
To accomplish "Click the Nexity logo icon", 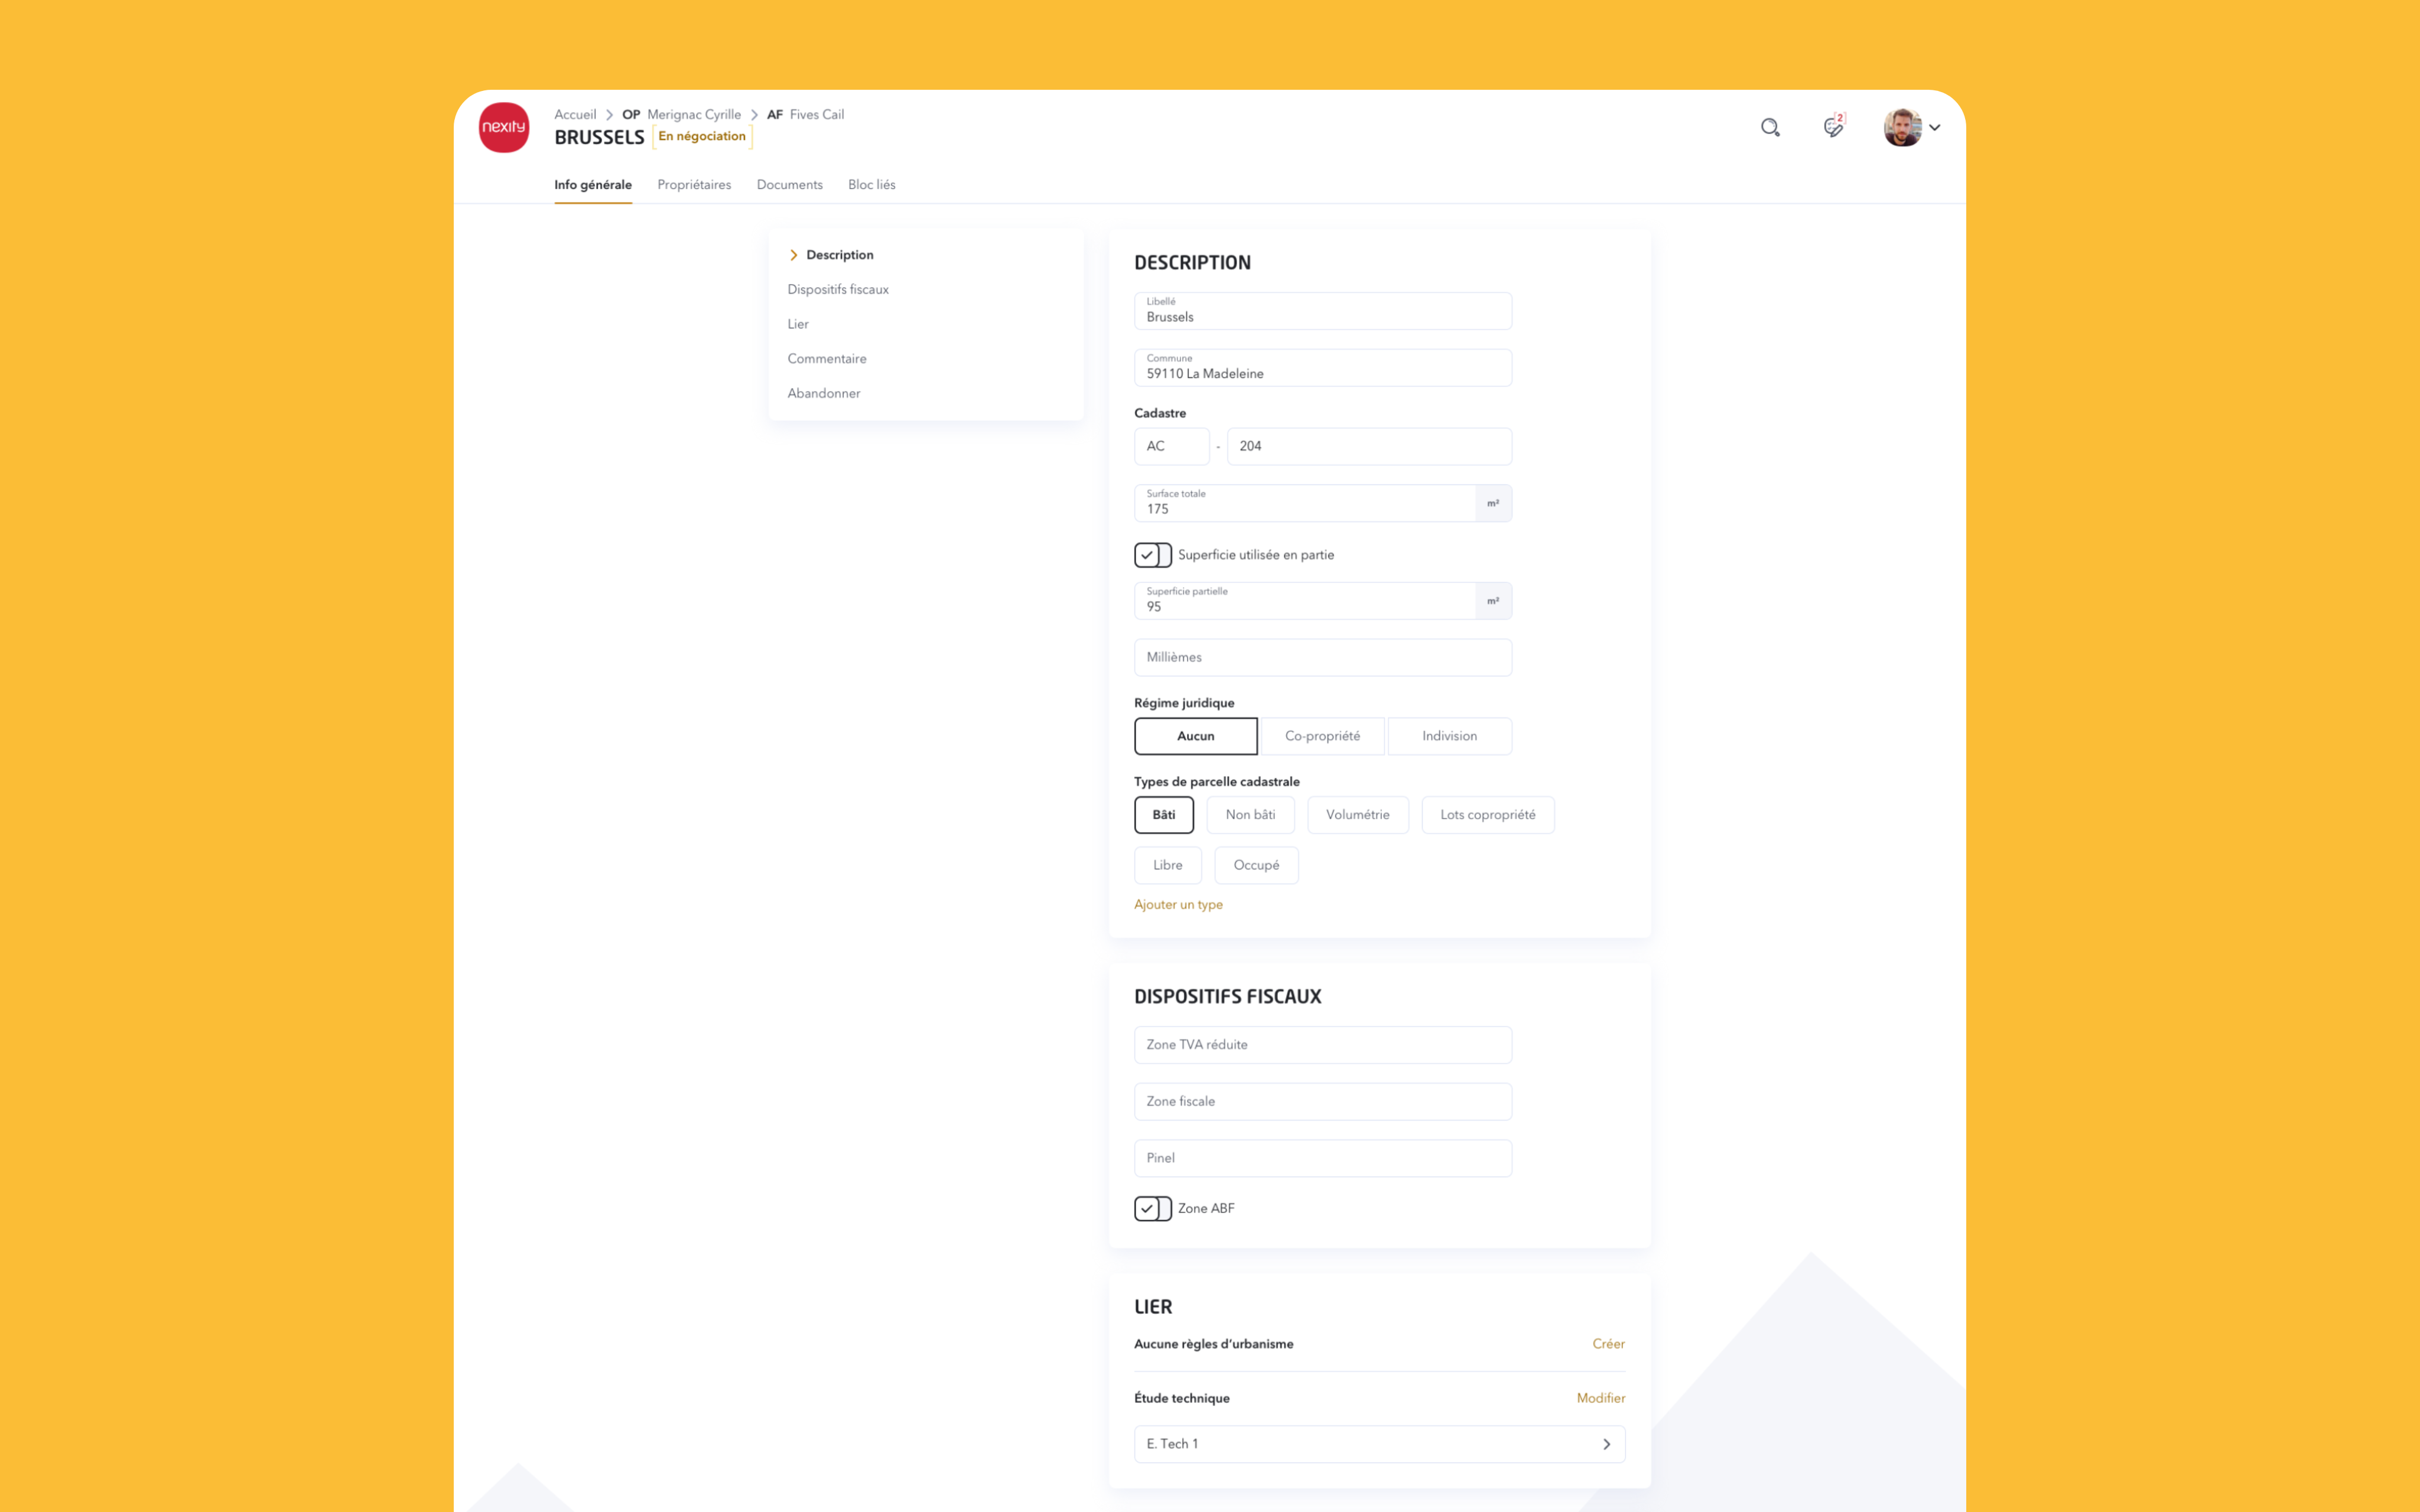I will [x=503, y=127].
